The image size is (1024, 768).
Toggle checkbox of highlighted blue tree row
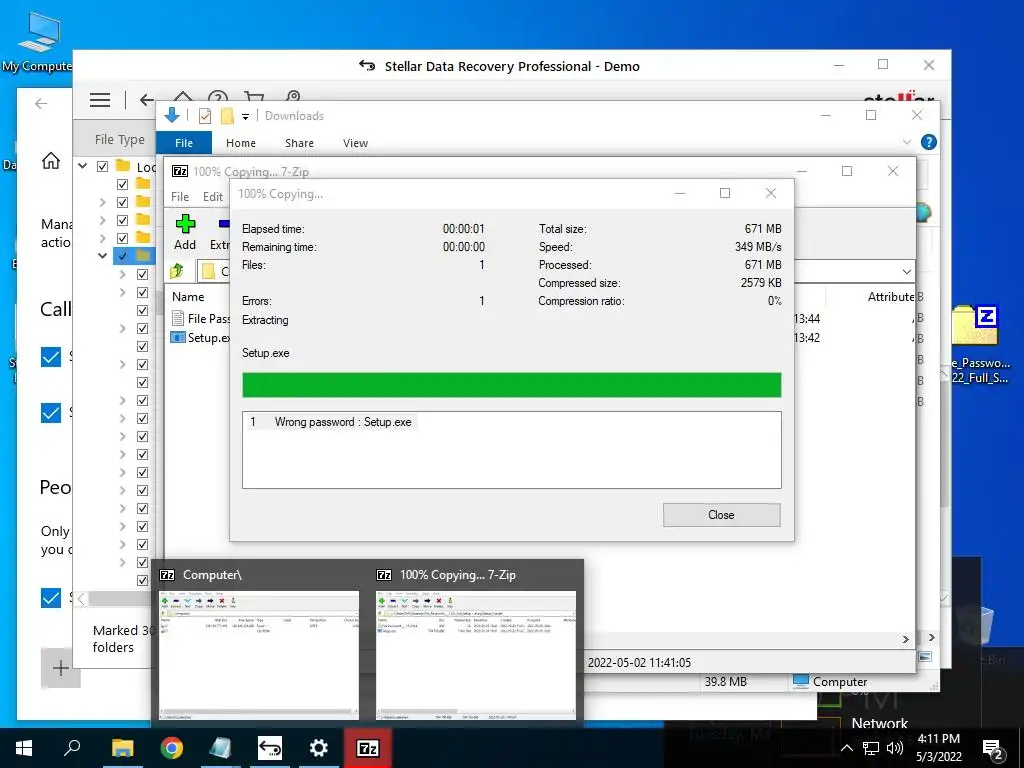(122, 255)
